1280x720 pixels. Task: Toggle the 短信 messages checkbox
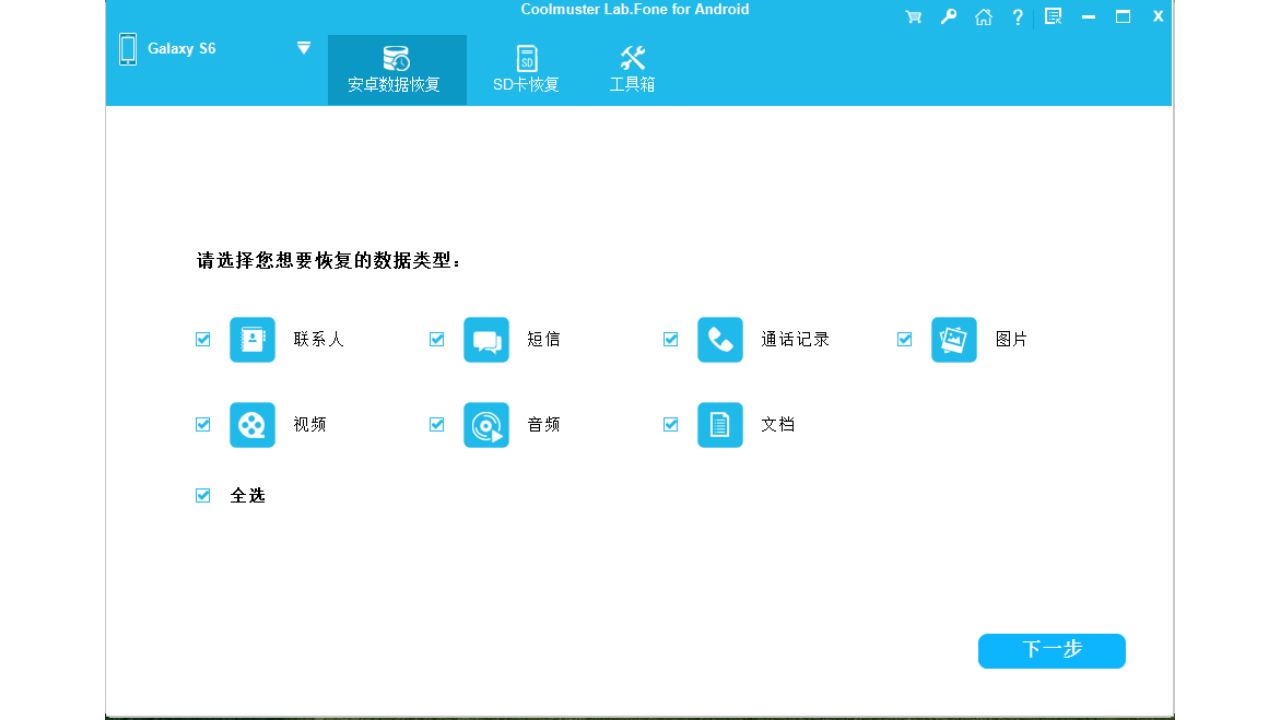(x=436, y=339)
